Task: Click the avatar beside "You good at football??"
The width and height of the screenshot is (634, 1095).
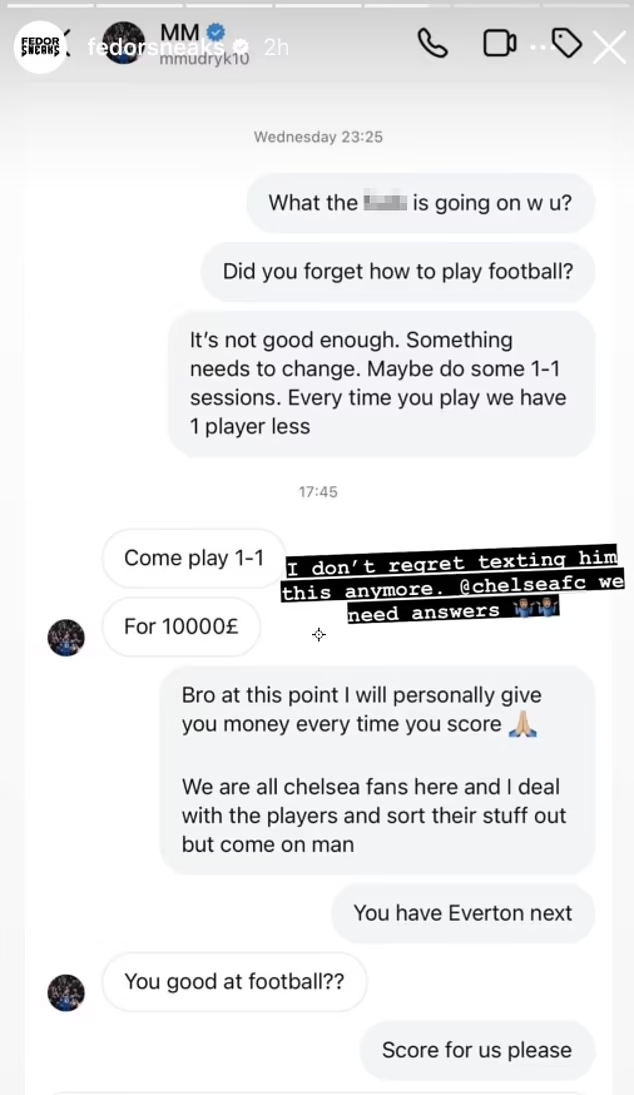Action: click(x=66, y=991)
